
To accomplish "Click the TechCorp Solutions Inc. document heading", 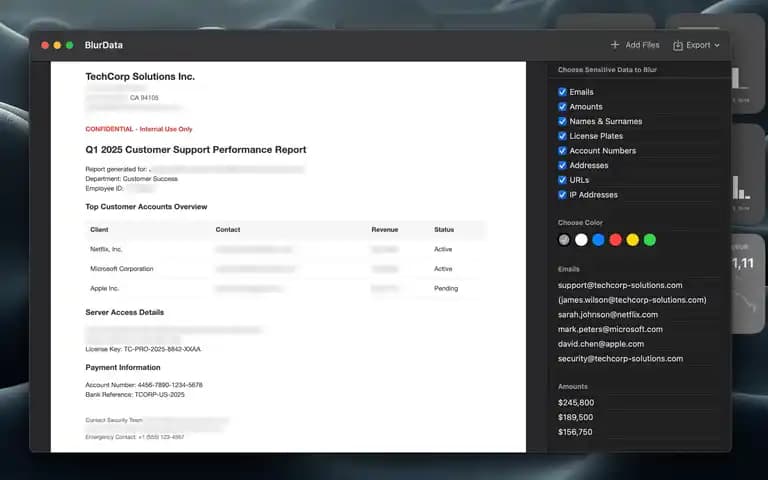I will [x=140, y=76].
